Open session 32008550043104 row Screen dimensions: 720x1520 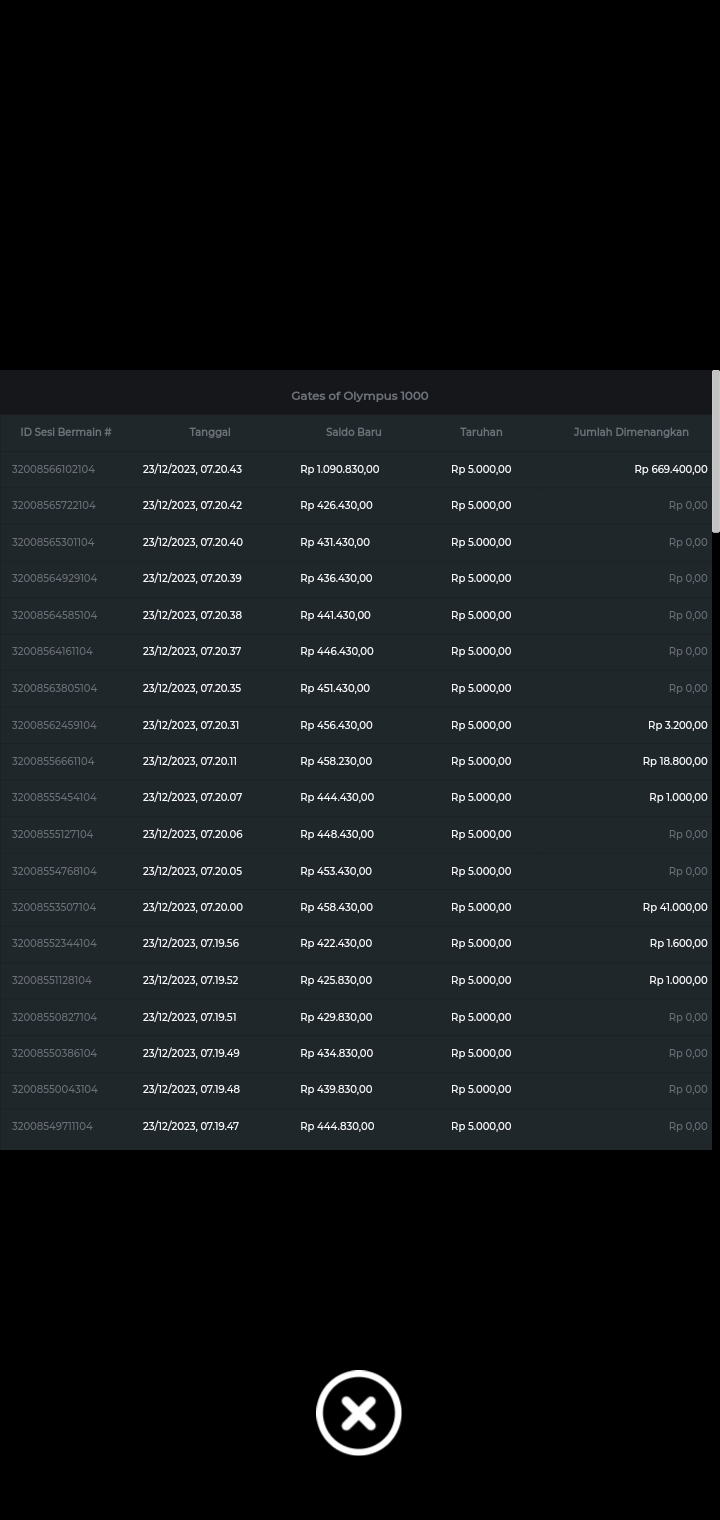tap(54, 1089)
